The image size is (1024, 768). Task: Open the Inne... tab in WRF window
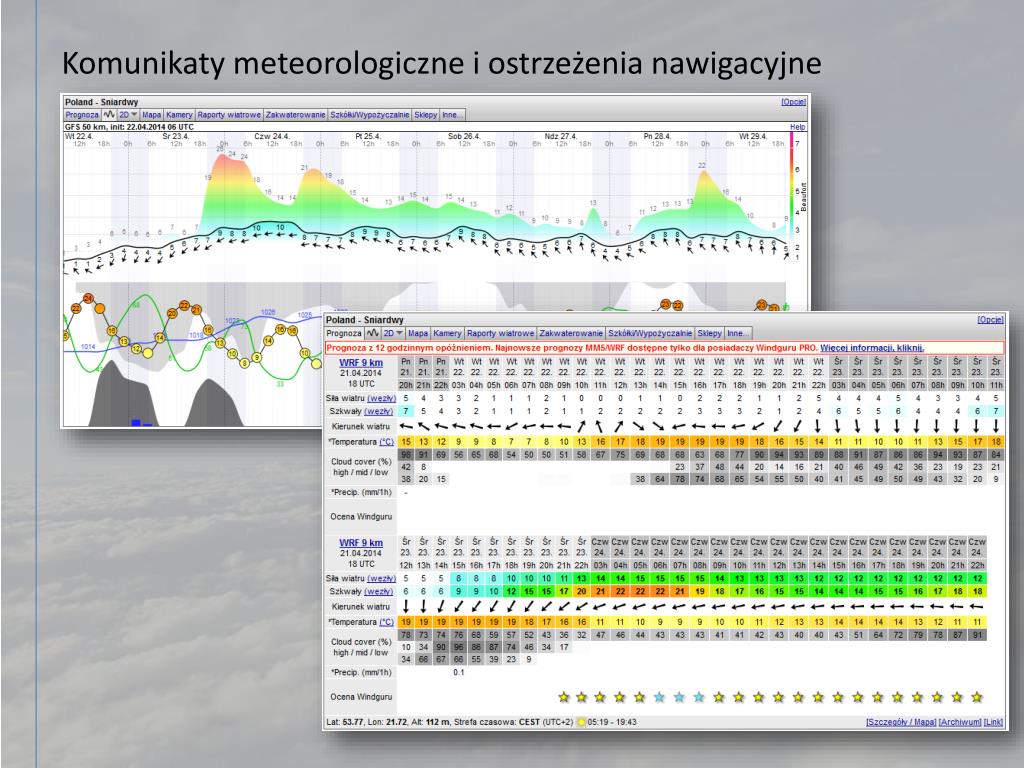click(738, 333)
